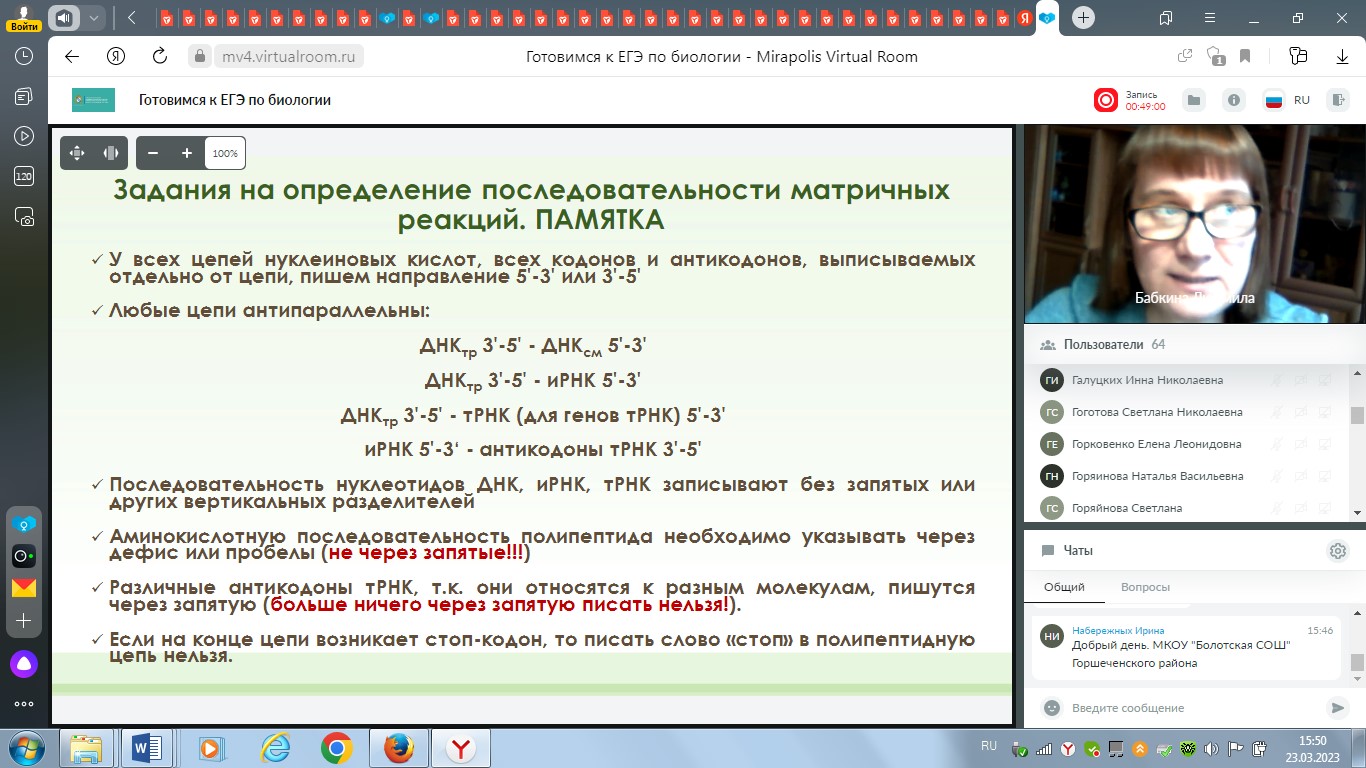1366x768 pixels.
Task: Open history via the sidebar clock icon
Action: [x=24, y=57]
